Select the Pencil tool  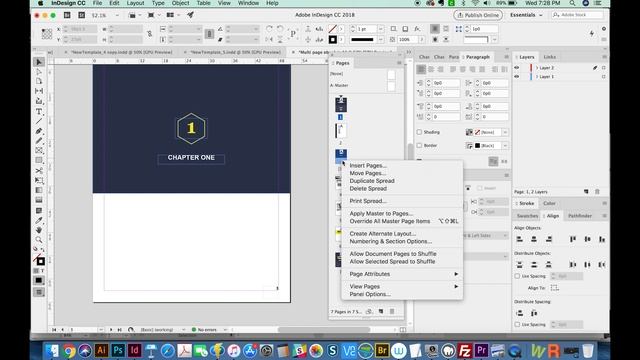point(39,141)
